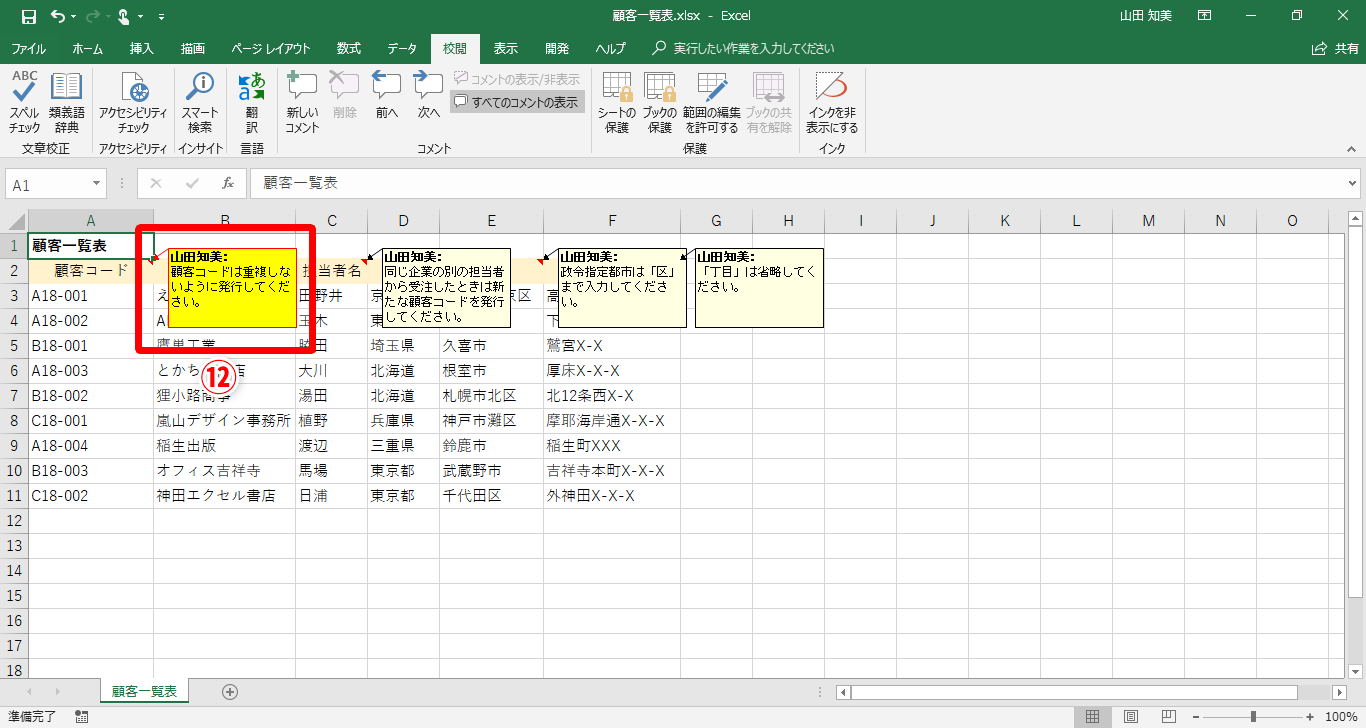Open the undo history dropdown arrow
Image resolution: width=1366 pixels, height=728 pixels.
pos(75,17)
